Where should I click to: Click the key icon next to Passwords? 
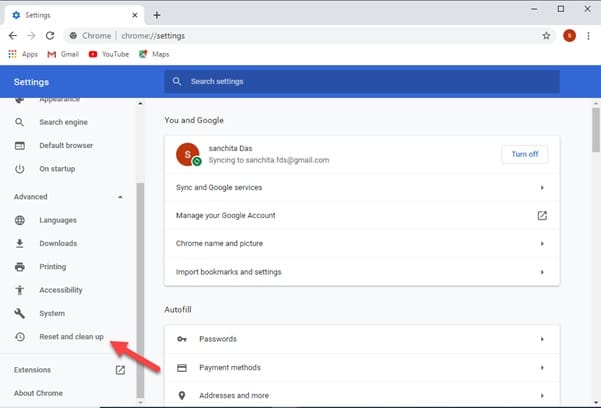(x=182, y=339)
